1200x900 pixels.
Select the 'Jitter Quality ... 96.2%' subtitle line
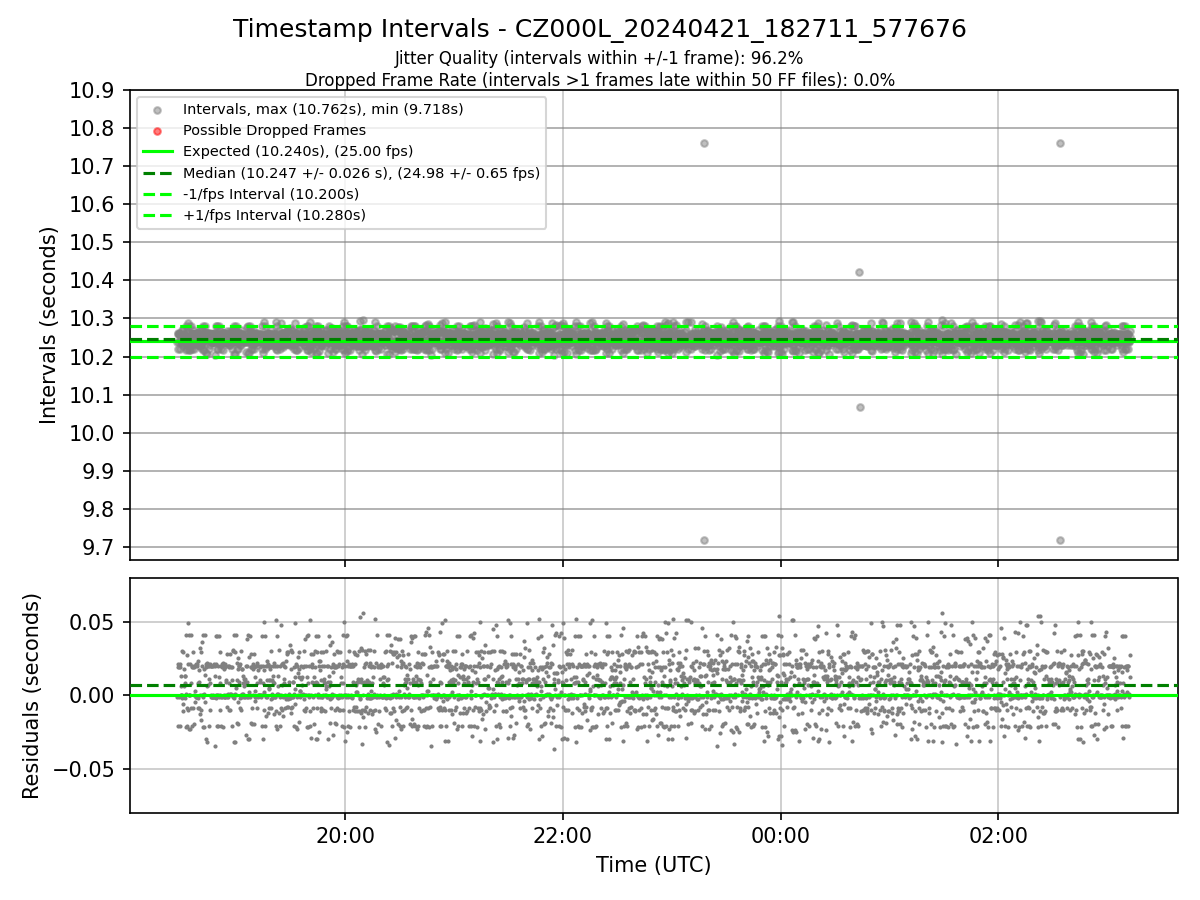[599, 59]
